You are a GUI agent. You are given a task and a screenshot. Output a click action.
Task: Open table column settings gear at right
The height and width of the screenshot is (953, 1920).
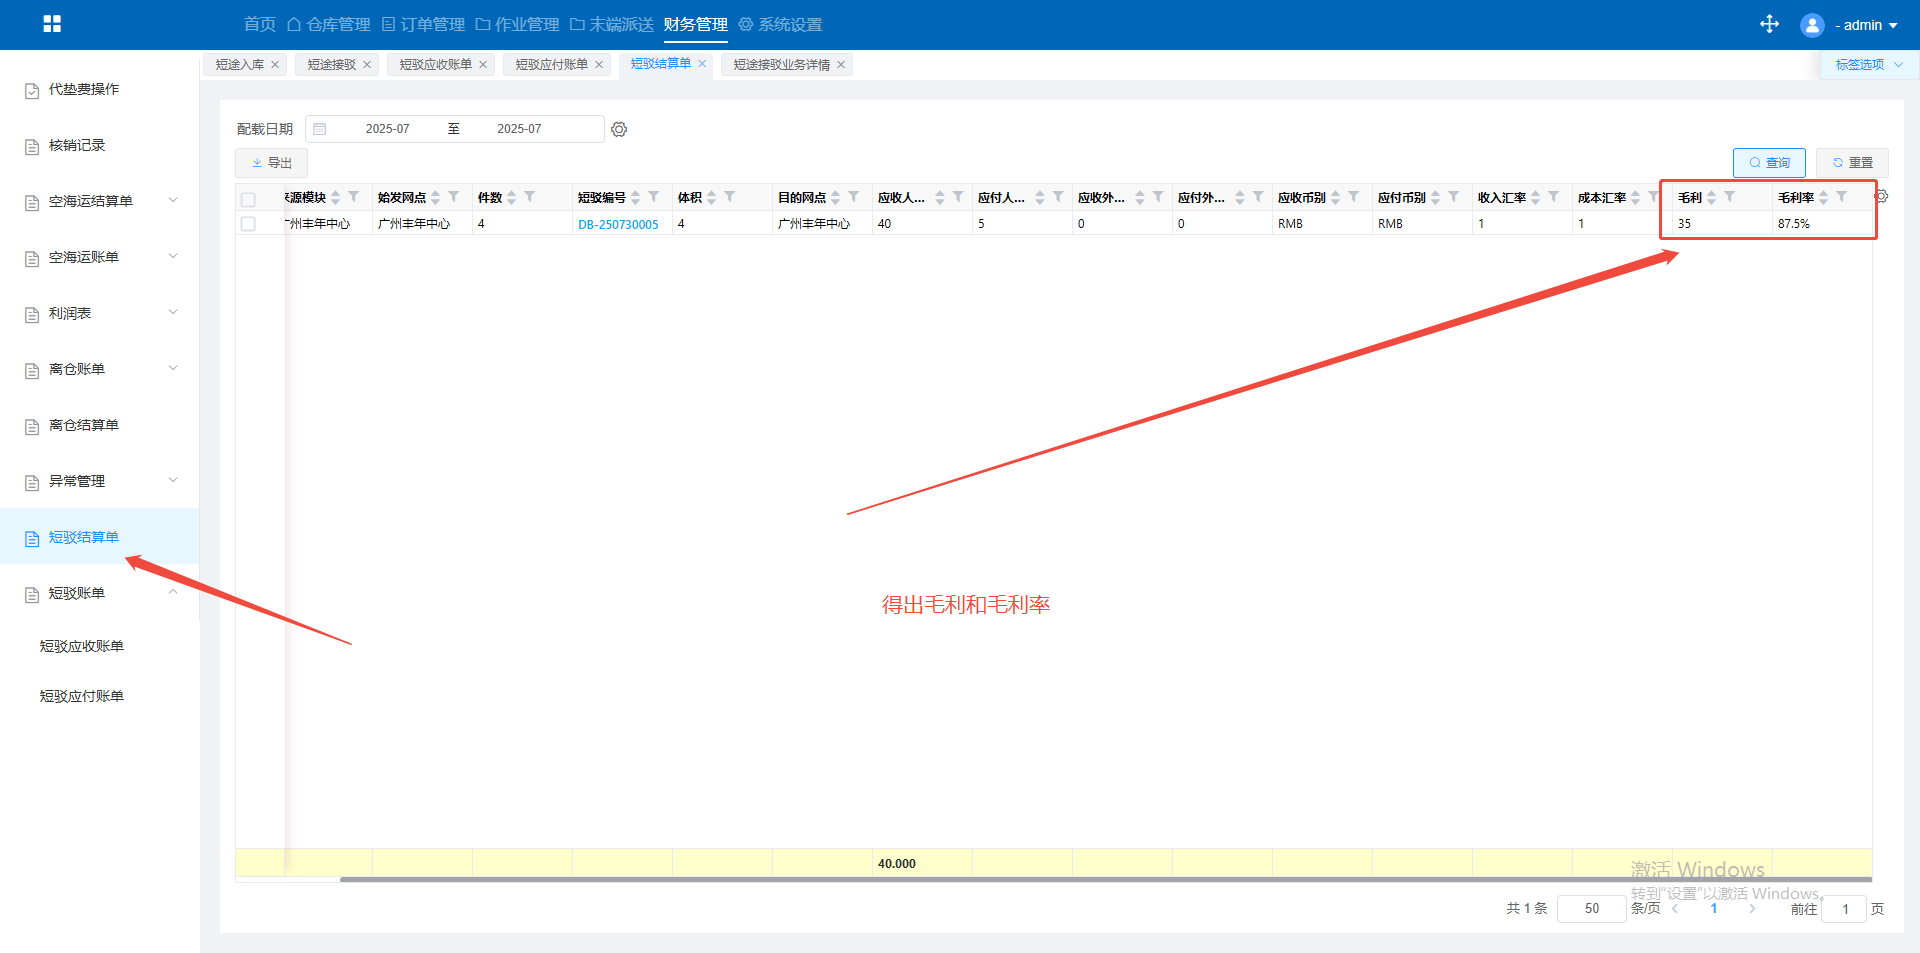coord(1881,197)
